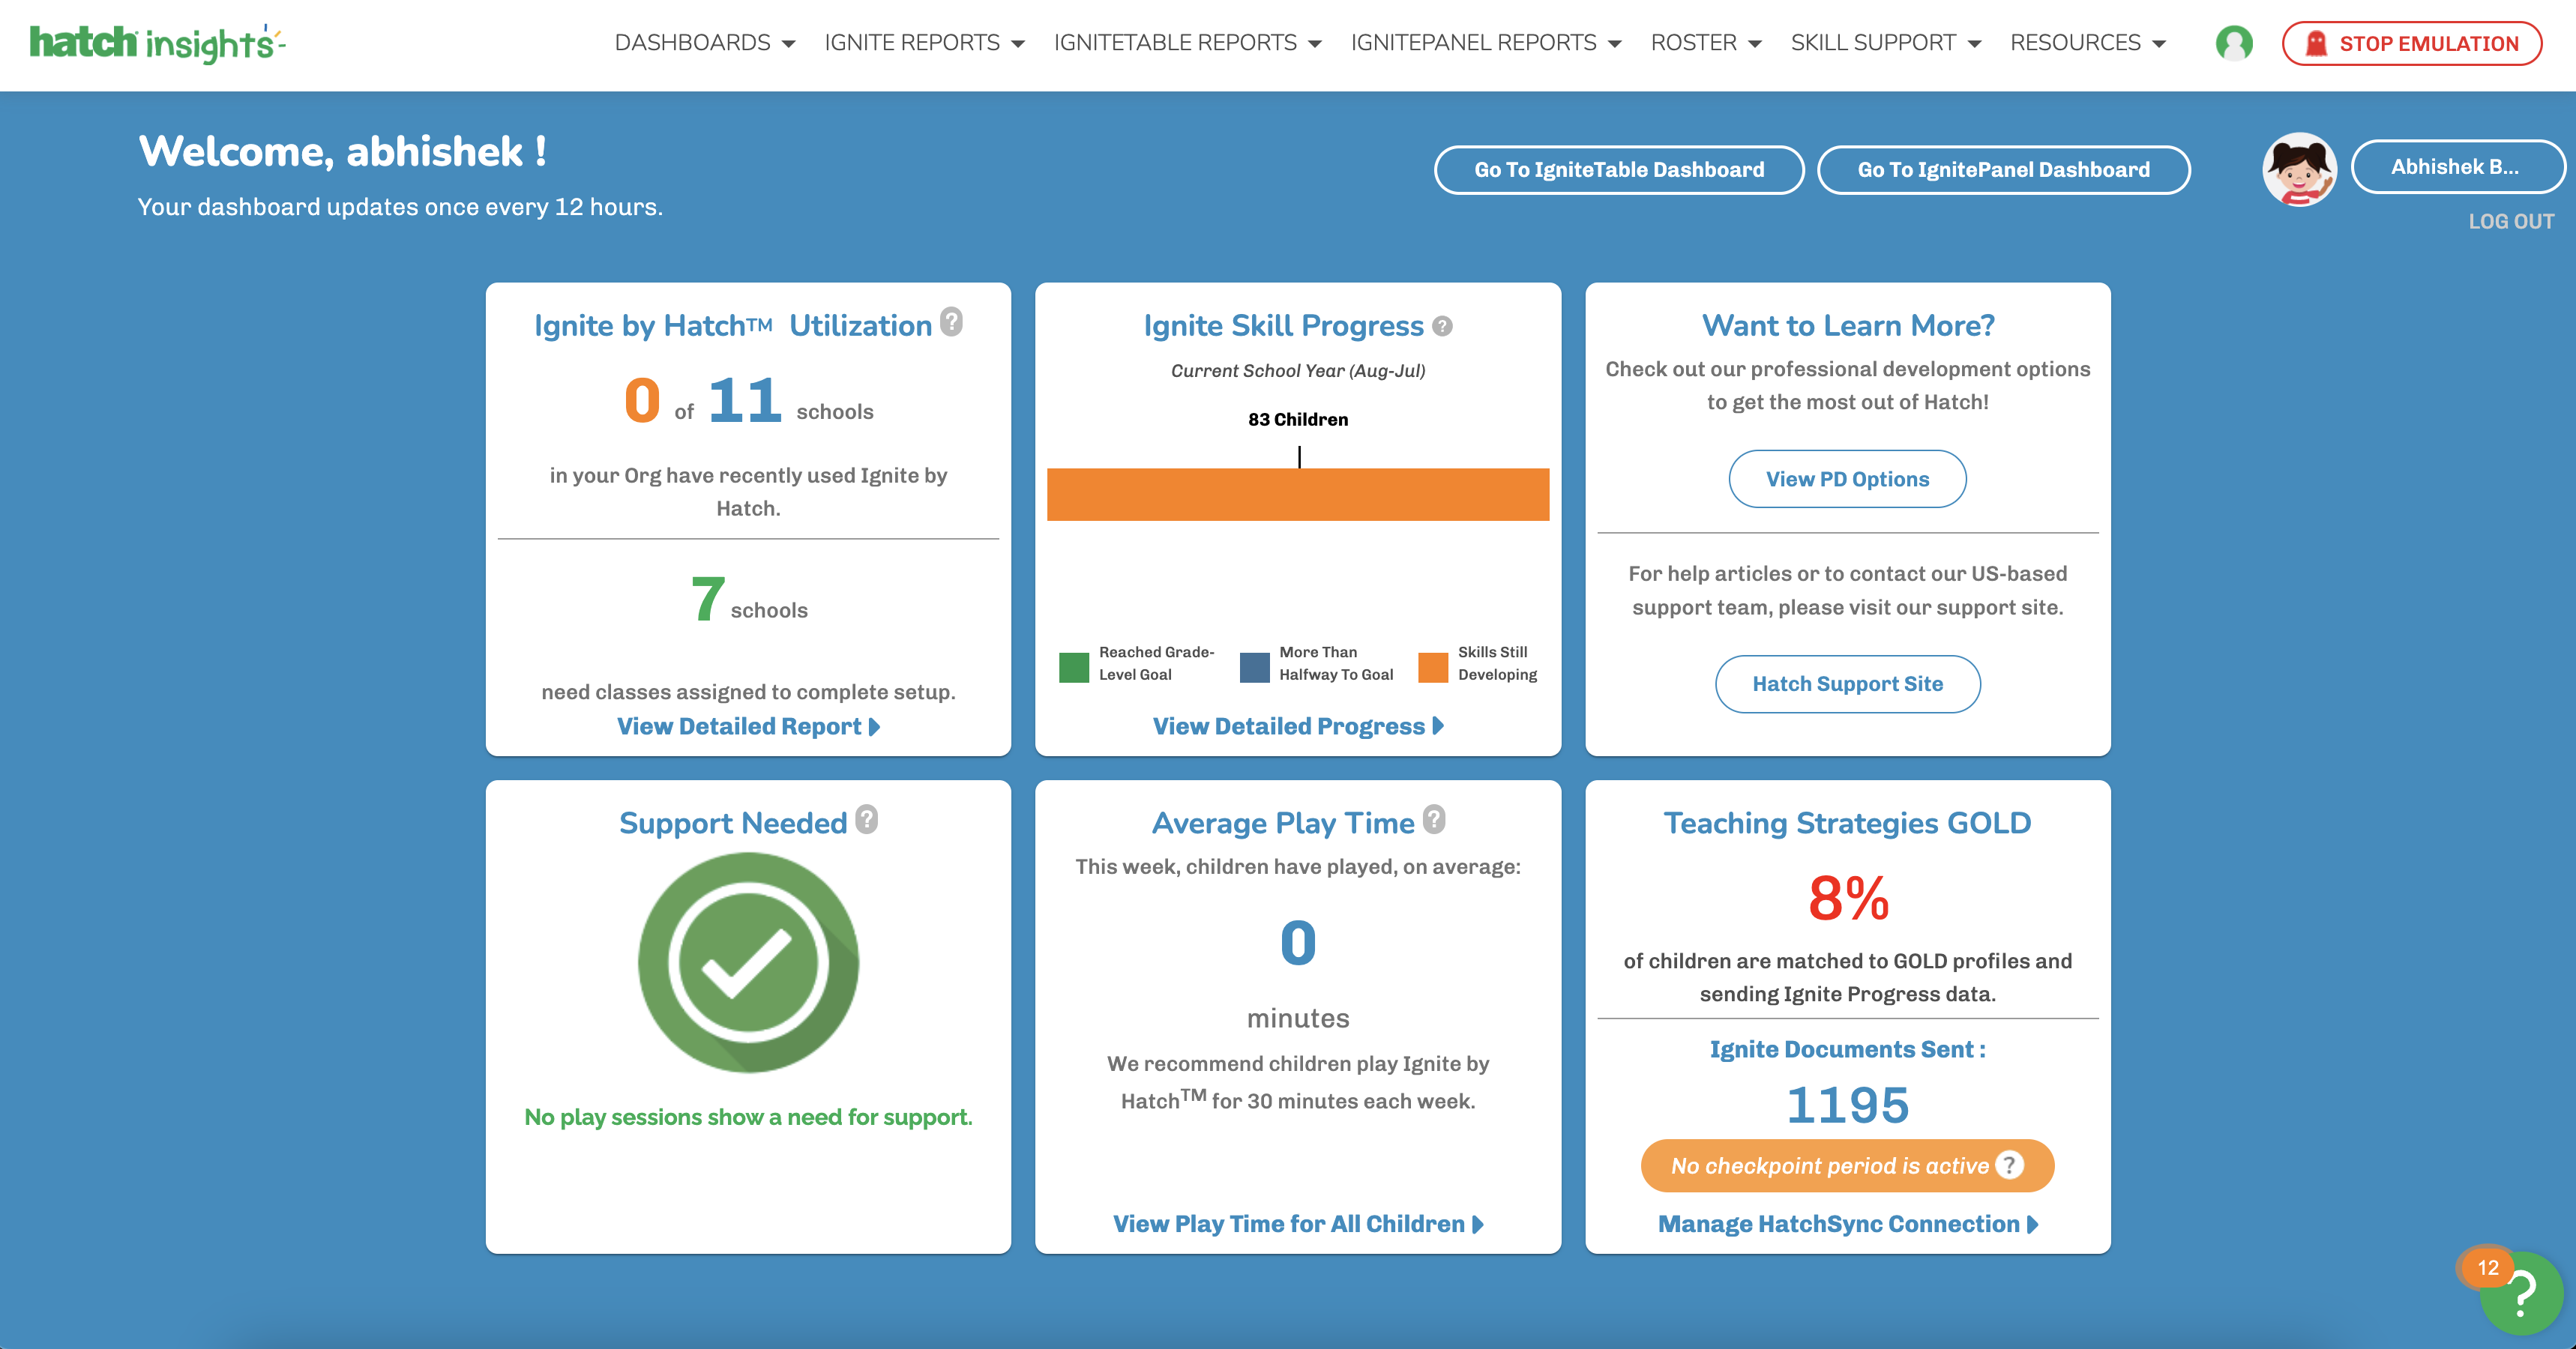Click the Reached Grade-Level Goal legend swatch

[x=1073, y=667]
